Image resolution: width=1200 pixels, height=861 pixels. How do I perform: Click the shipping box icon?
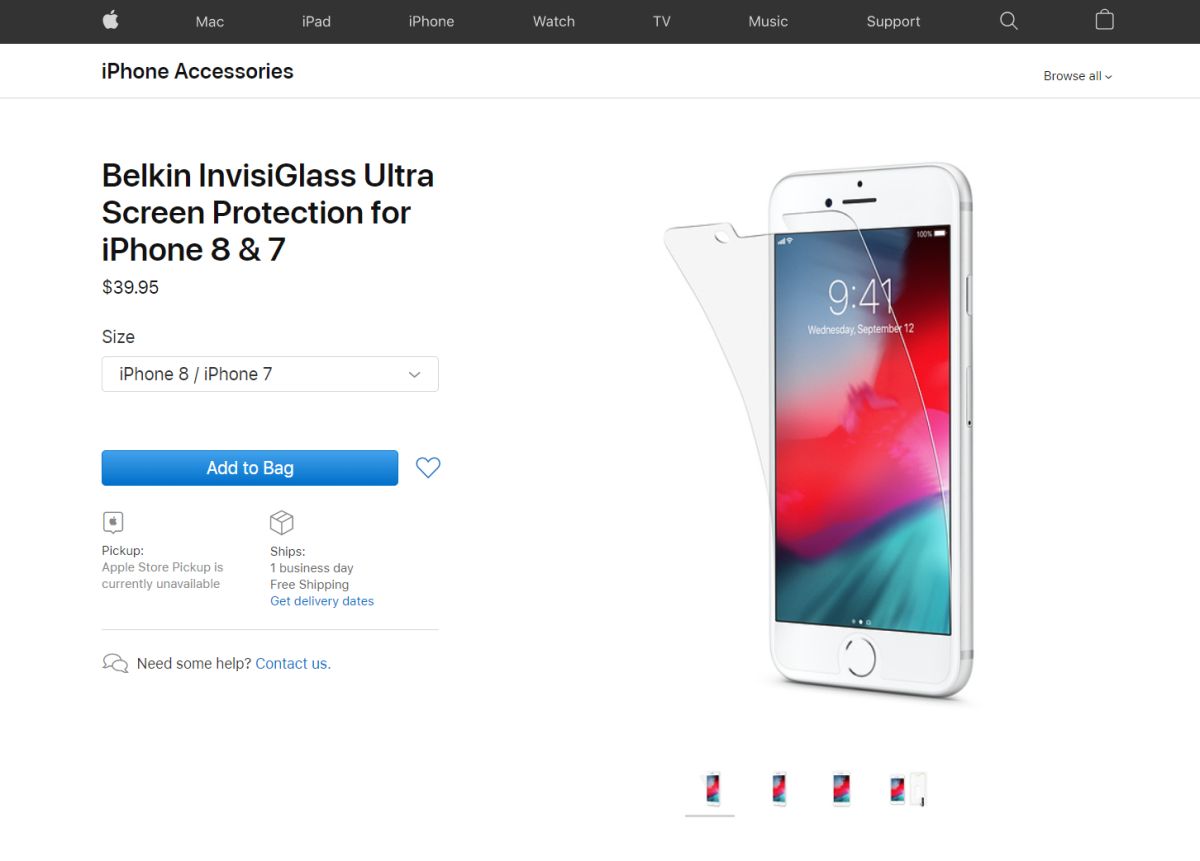click(282, 522)
